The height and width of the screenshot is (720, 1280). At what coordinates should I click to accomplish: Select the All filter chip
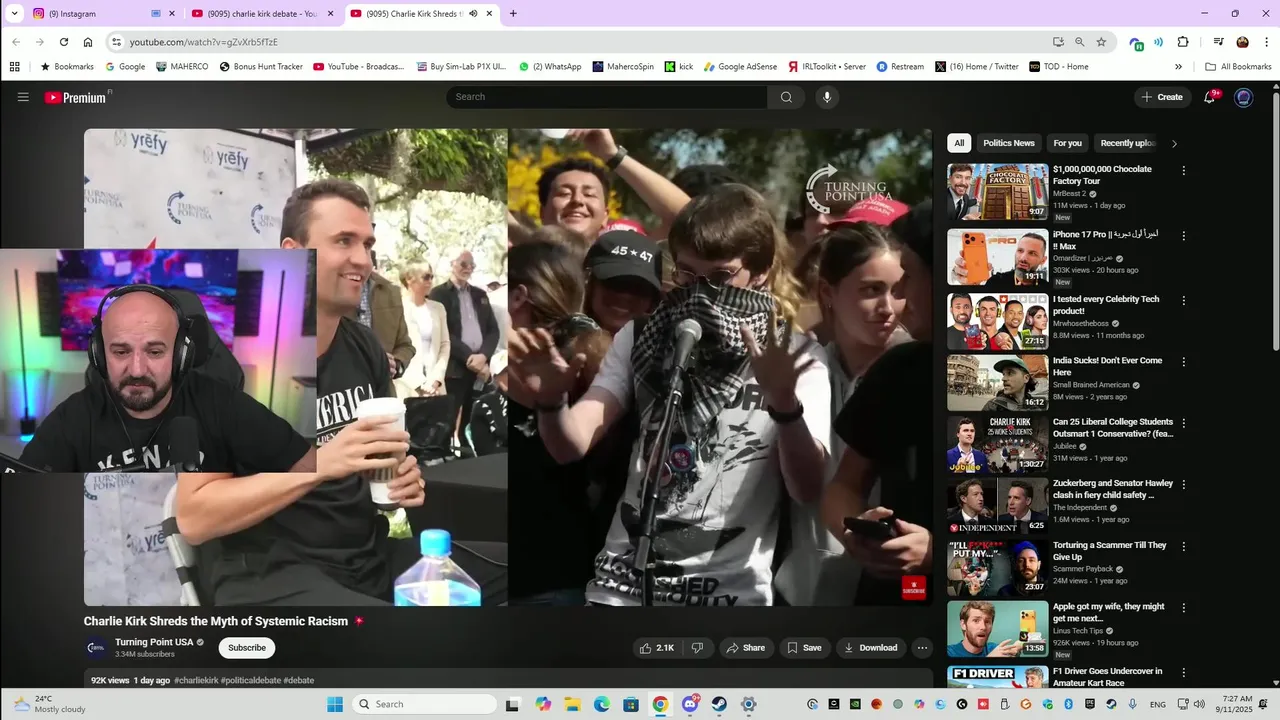959,143
